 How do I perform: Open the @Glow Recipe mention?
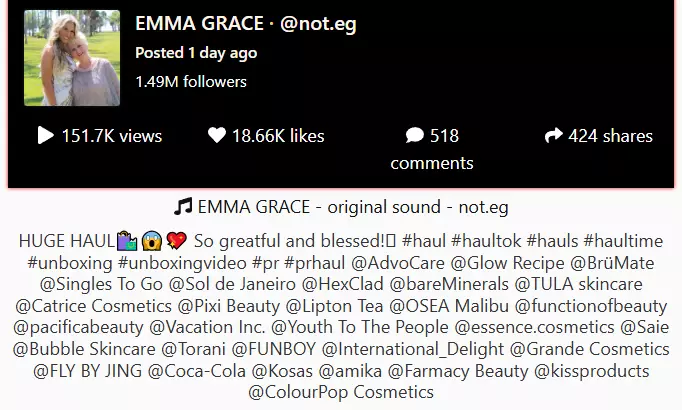(x=507, y=263)
